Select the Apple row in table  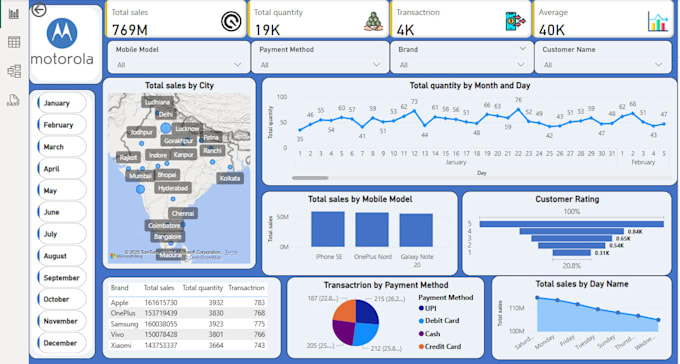click(188, 302)
